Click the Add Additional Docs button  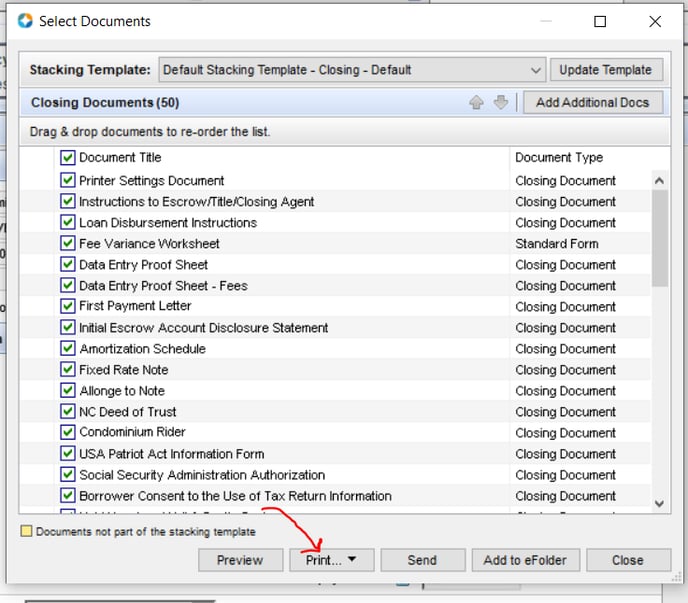tap(593, 102)
